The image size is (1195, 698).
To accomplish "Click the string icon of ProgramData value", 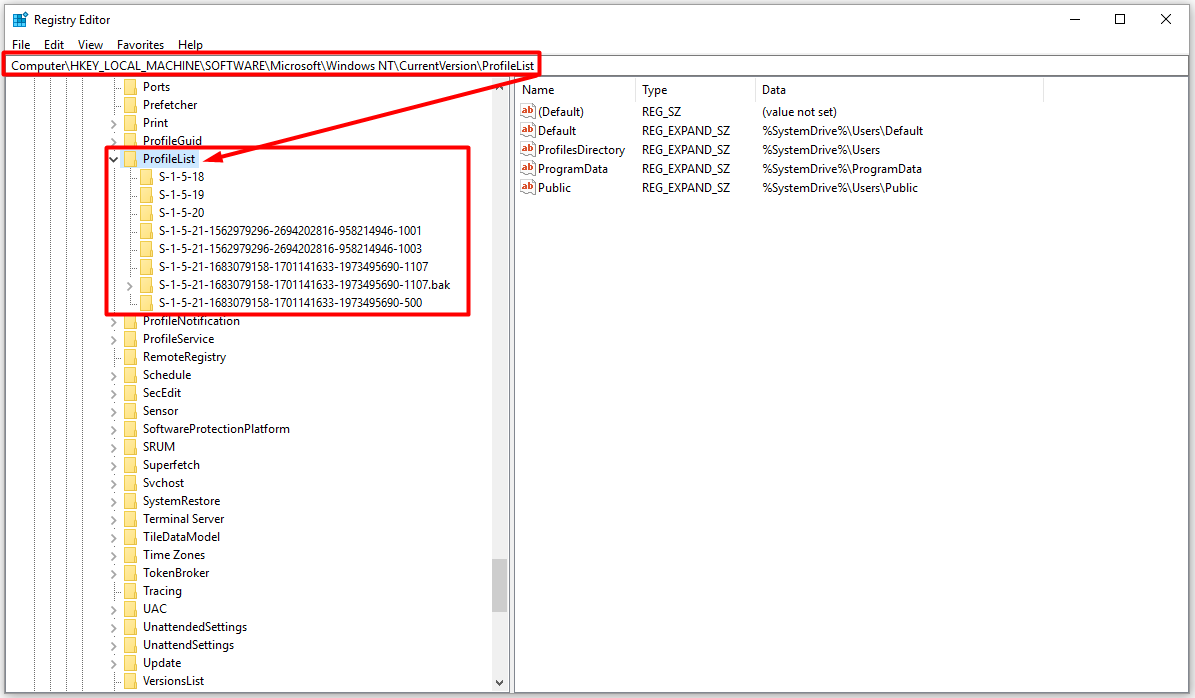I will tap(527, 168).
